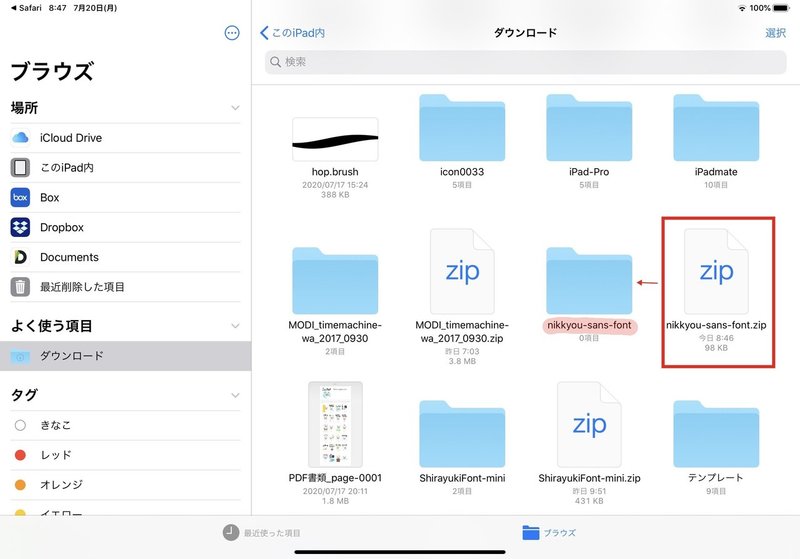Select ダウンロード favorite in the sidebar
This screenshot has width=800, height=559.
click(125, 356)
